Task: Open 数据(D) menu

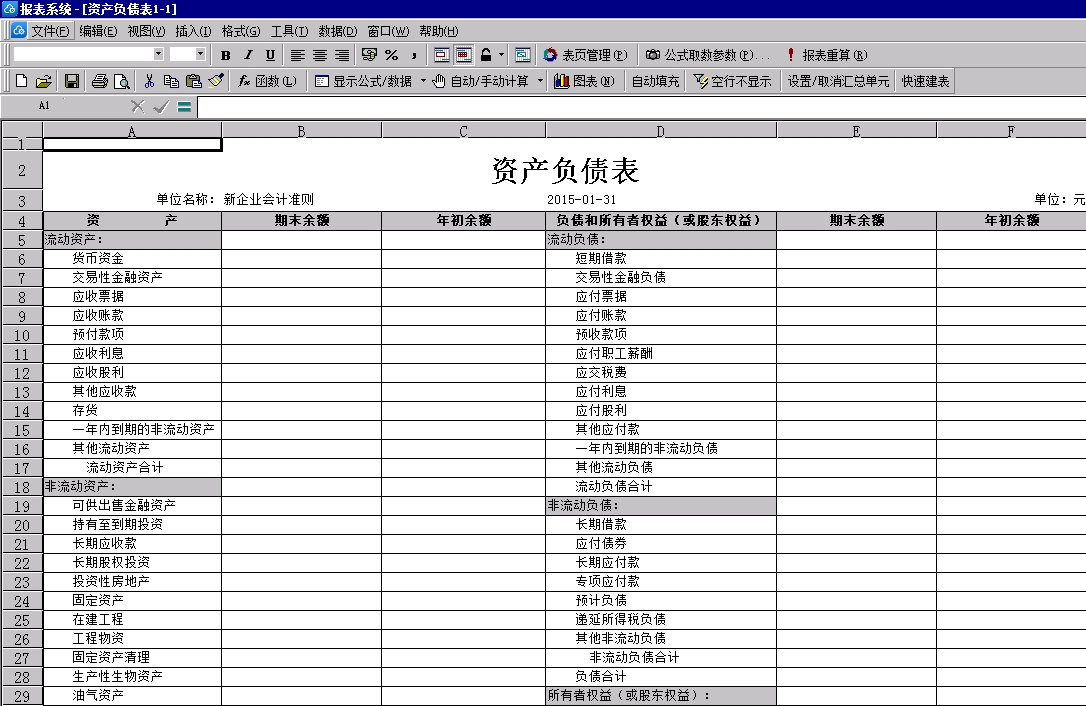Action: (337, 31)
